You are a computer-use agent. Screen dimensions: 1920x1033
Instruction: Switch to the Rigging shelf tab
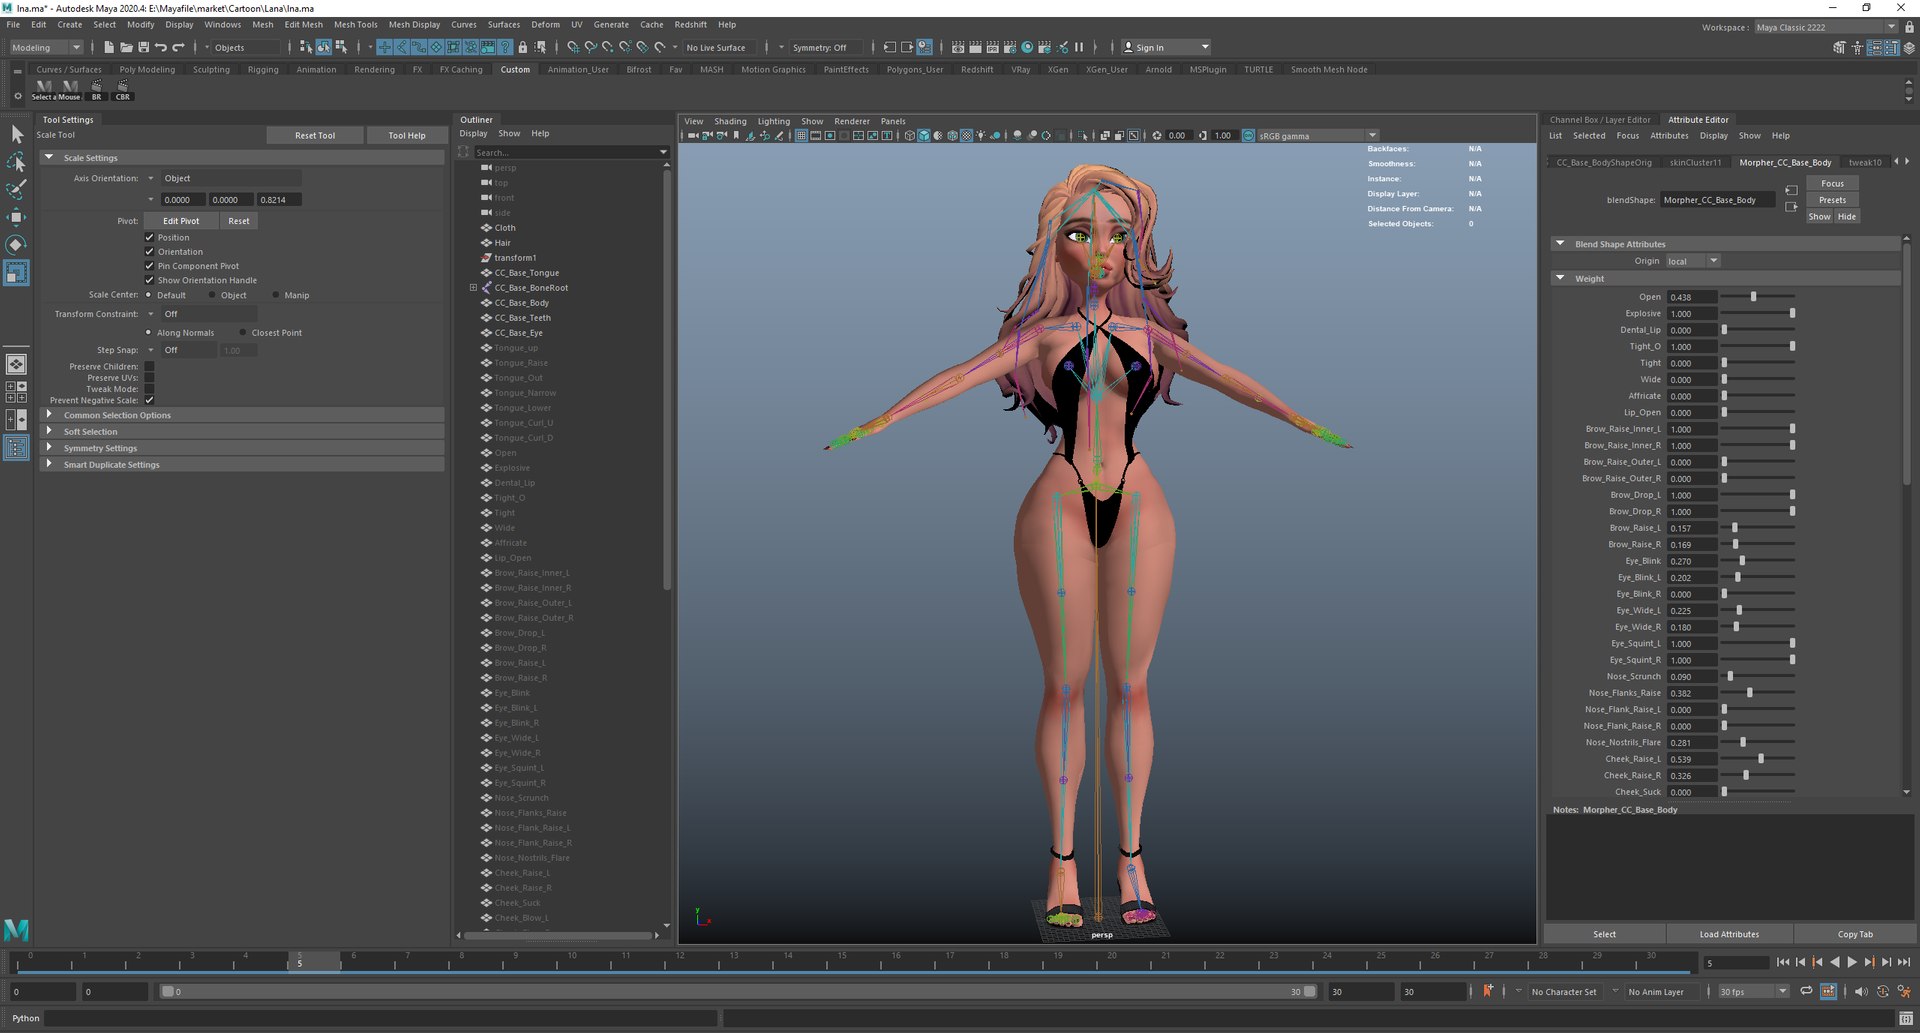pos(263,70)
